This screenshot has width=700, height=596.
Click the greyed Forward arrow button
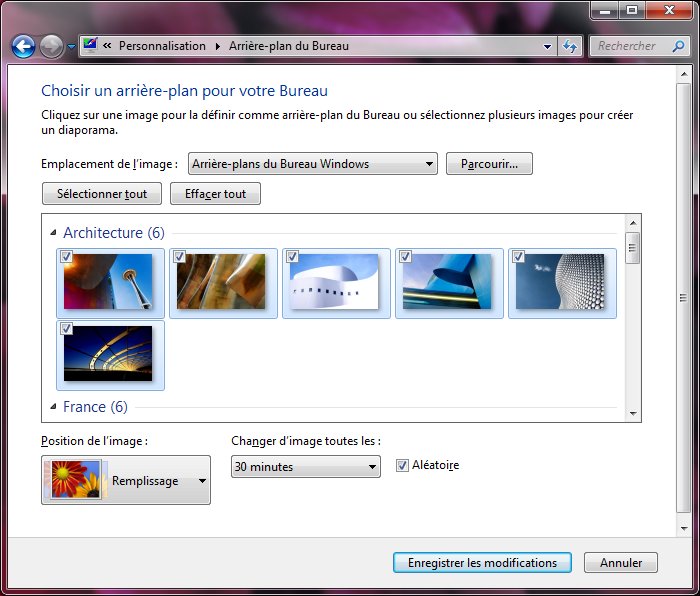(x=51, y=46)
